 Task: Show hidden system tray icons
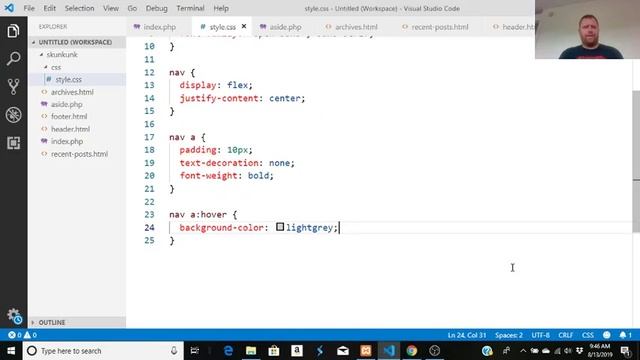click(523, 351)
